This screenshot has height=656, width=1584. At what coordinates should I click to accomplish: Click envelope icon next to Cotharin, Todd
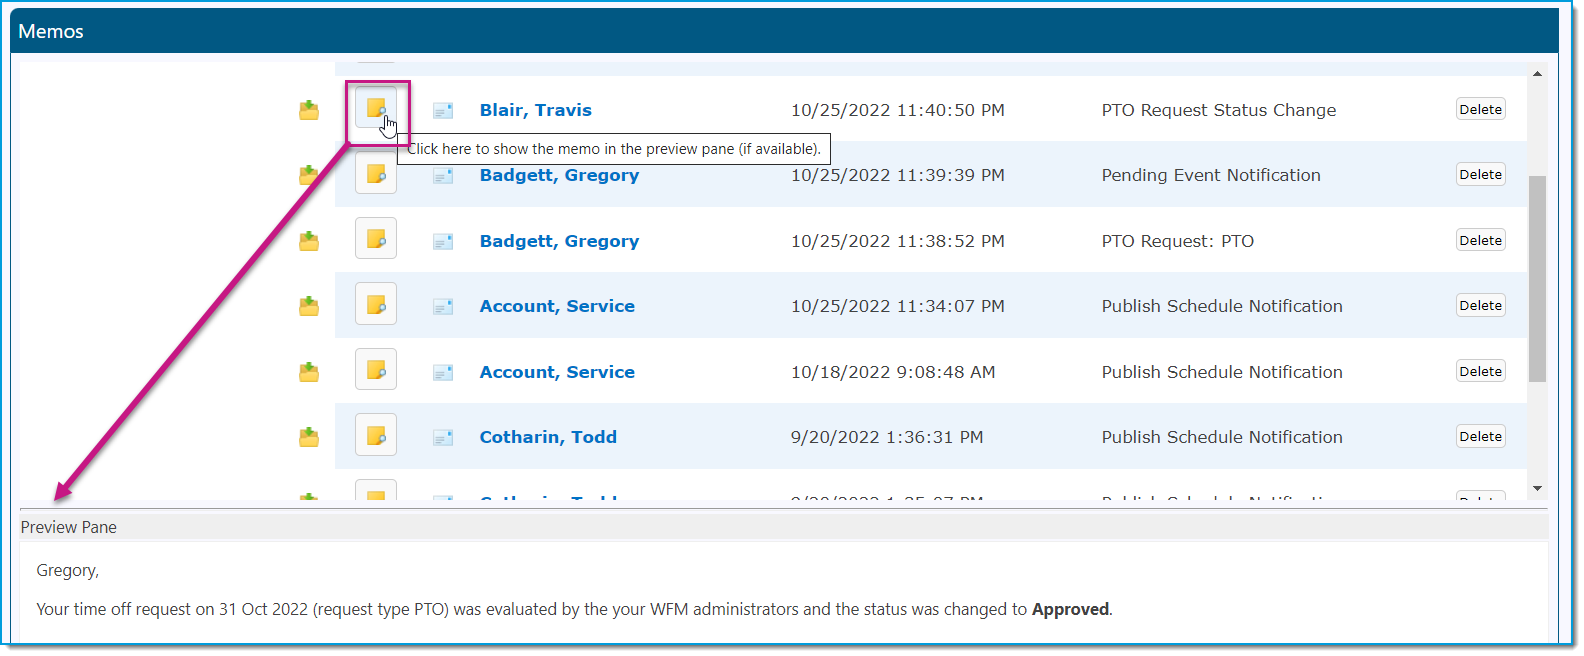click(443, 437)
